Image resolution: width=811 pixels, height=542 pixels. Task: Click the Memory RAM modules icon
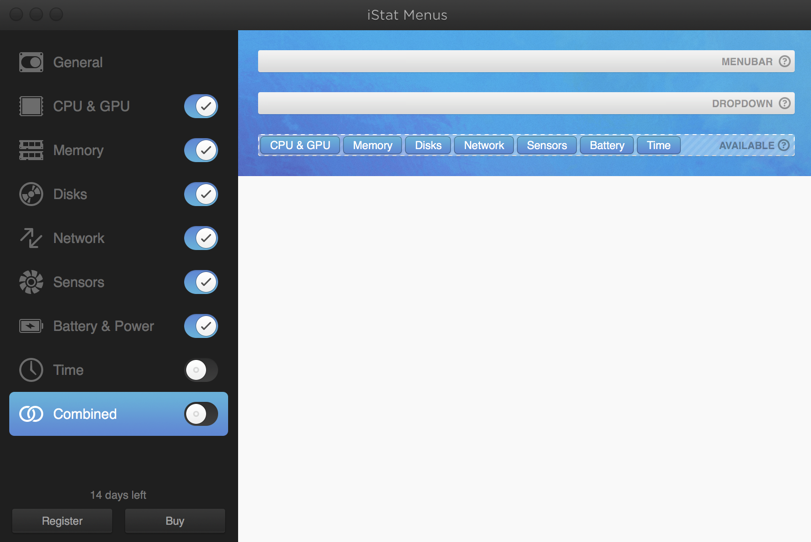pyautogui.click(x=31, y=150)
